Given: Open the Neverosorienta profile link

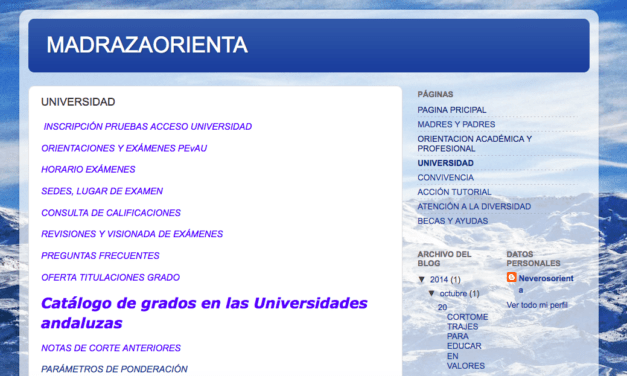Looking at the screenshot, I should pos(546,284).
